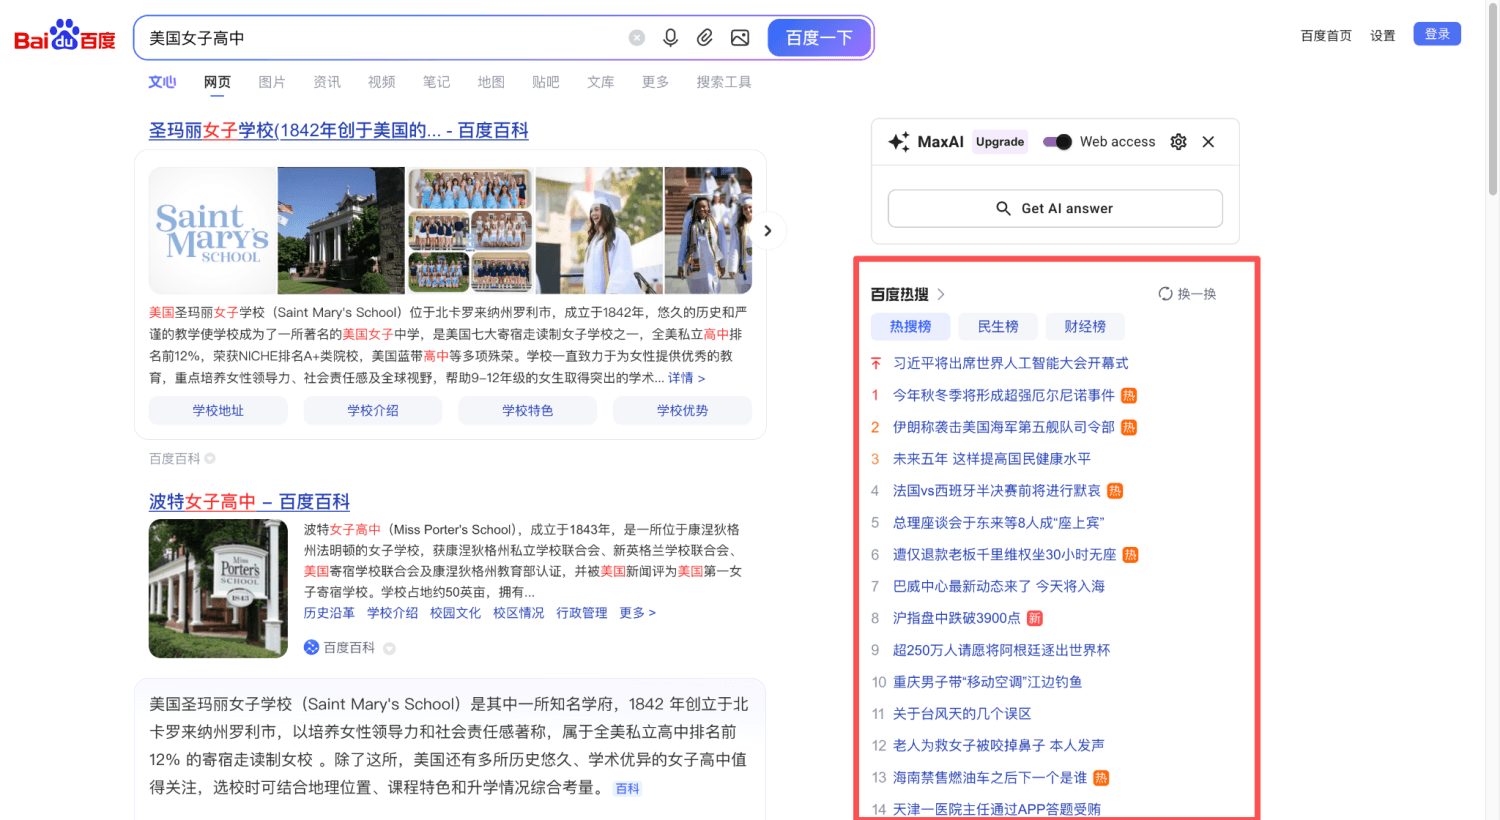Open hot search 关于台风天的几个误区
1500x820 pixels.
tap(962, 714)
